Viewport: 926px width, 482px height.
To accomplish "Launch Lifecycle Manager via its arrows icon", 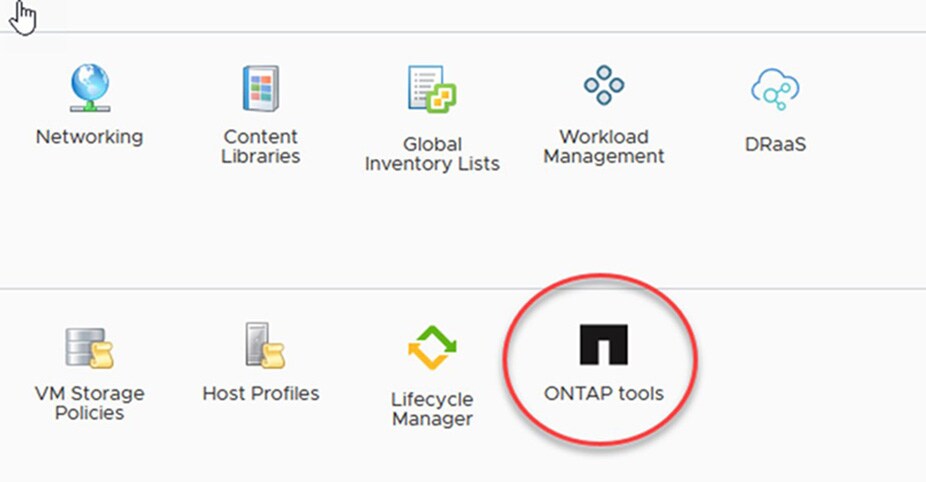I will pyautogui.click(x=432, y=349).
